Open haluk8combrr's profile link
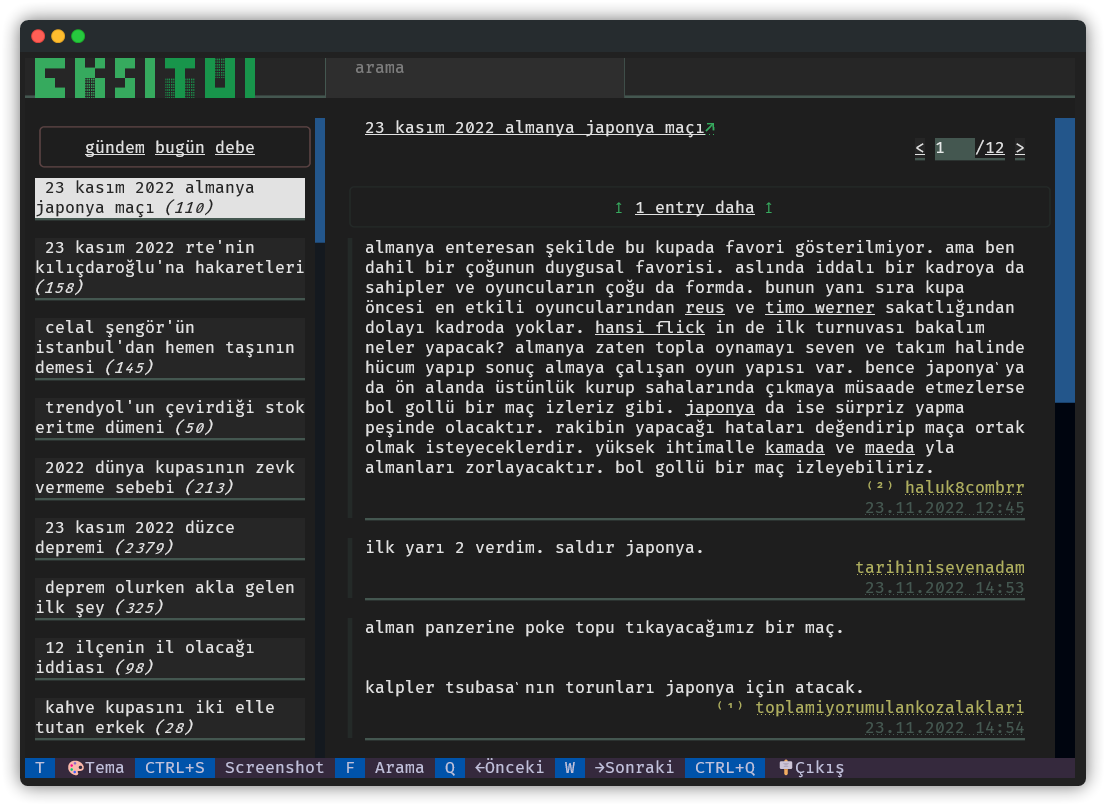The width and height of the screenshot is (1106, 806). tap(962, 487)
